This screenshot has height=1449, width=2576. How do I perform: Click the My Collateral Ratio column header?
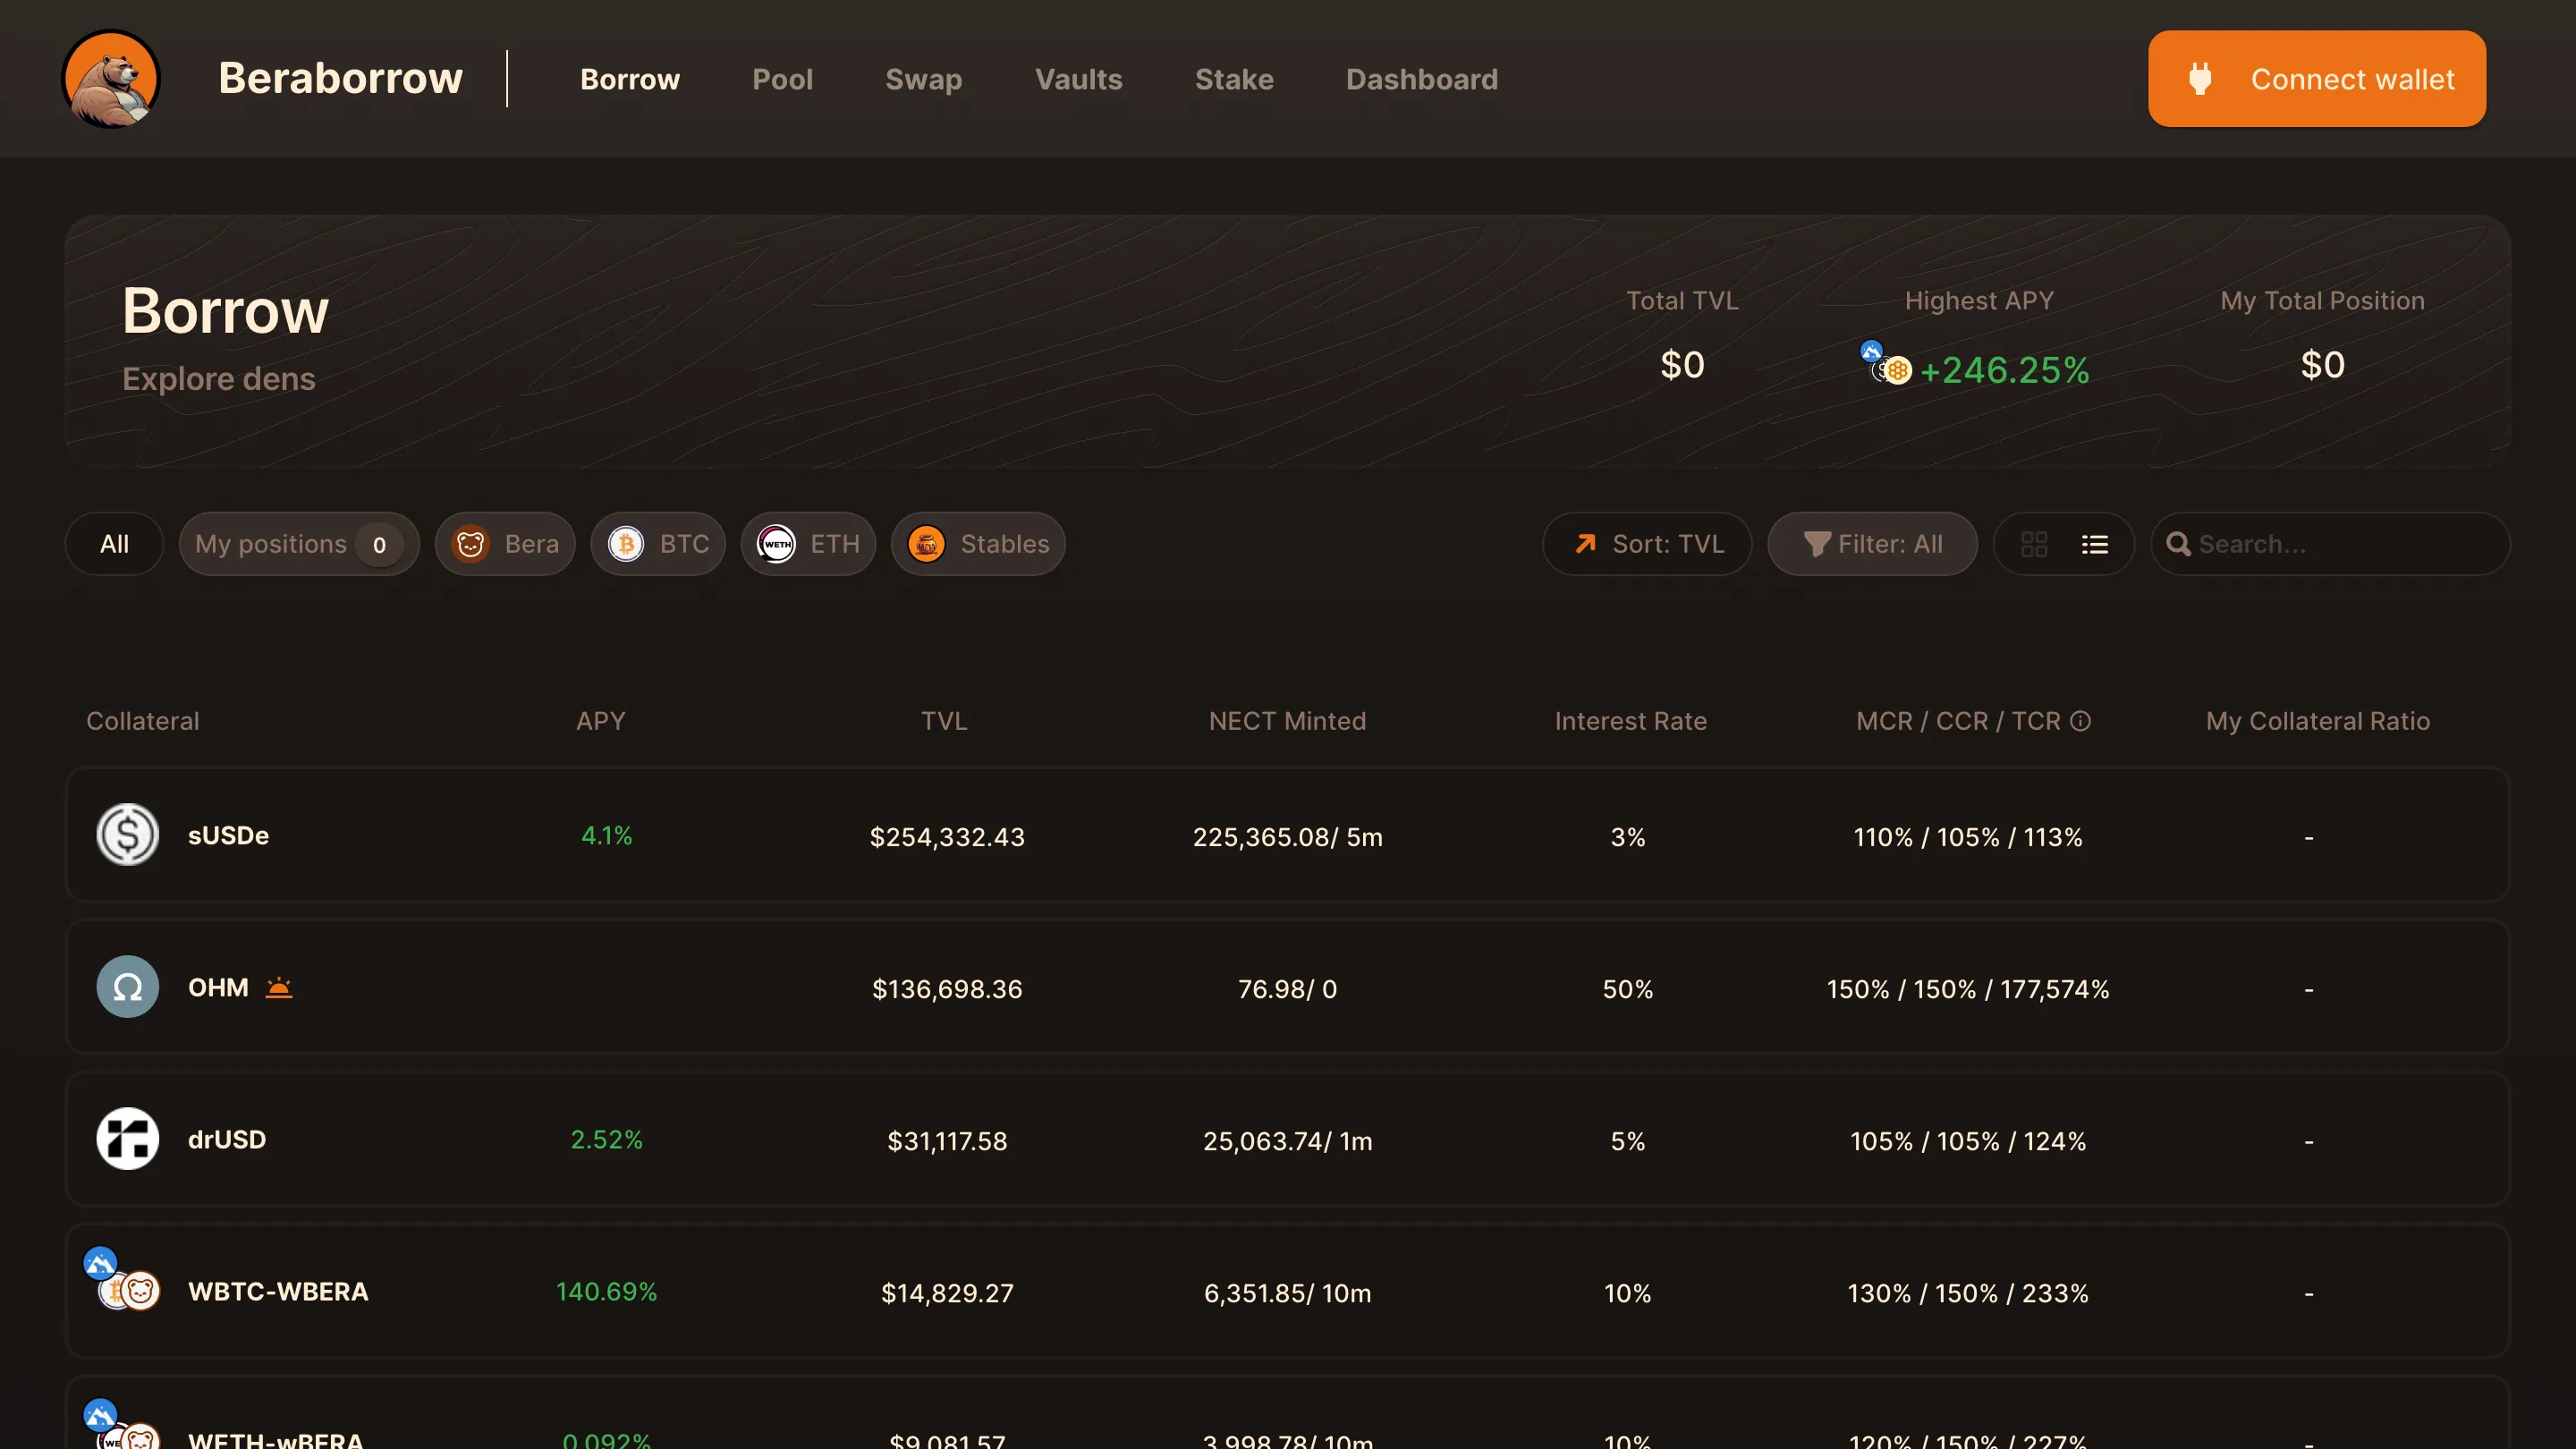(2317, 721)
